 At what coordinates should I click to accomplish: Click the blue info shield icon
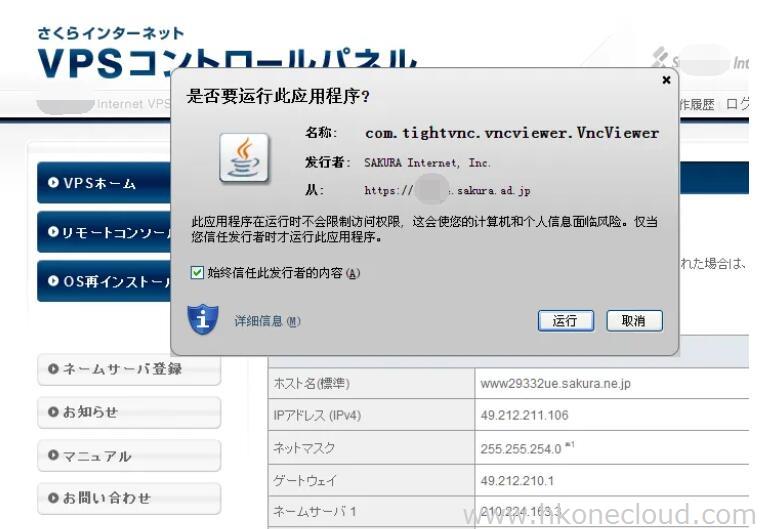pyautogui.click(x=203, y=320)
